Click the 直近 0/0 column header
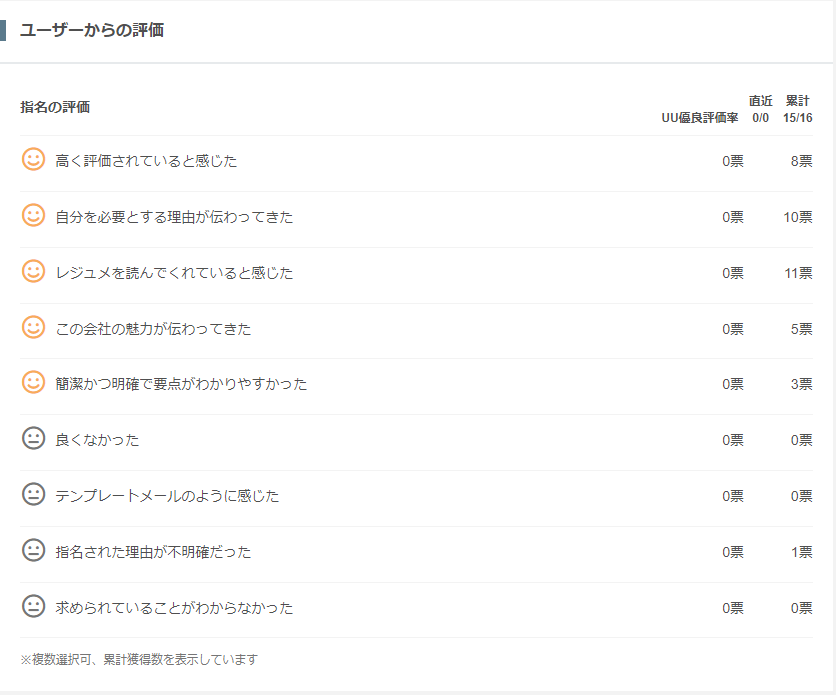This screenshot has height=695, width=836. coord(760,109)
